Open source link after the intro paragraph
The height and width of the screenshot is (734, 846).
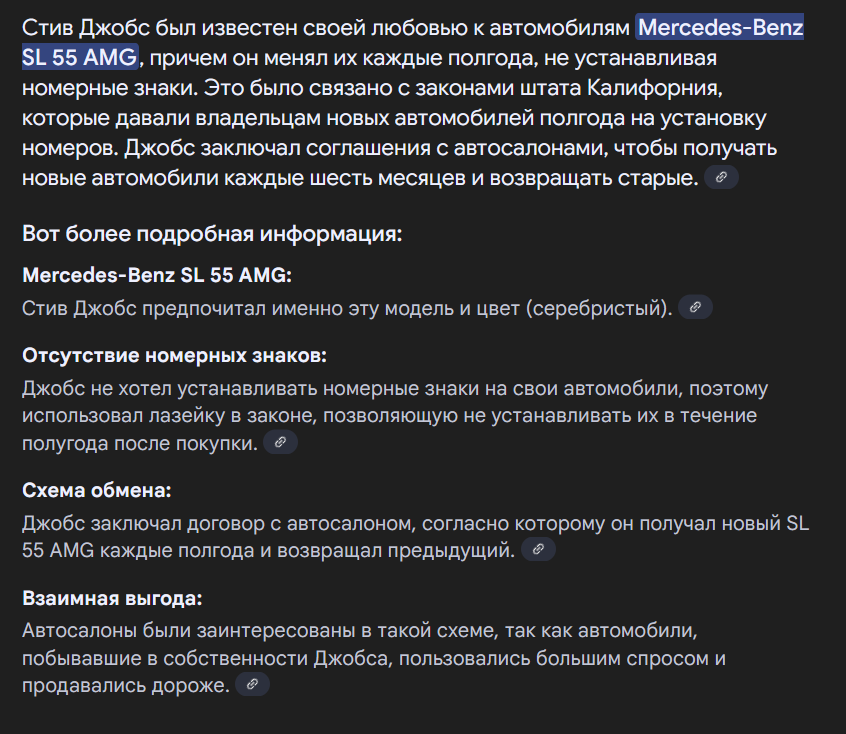tap(721, 177)
